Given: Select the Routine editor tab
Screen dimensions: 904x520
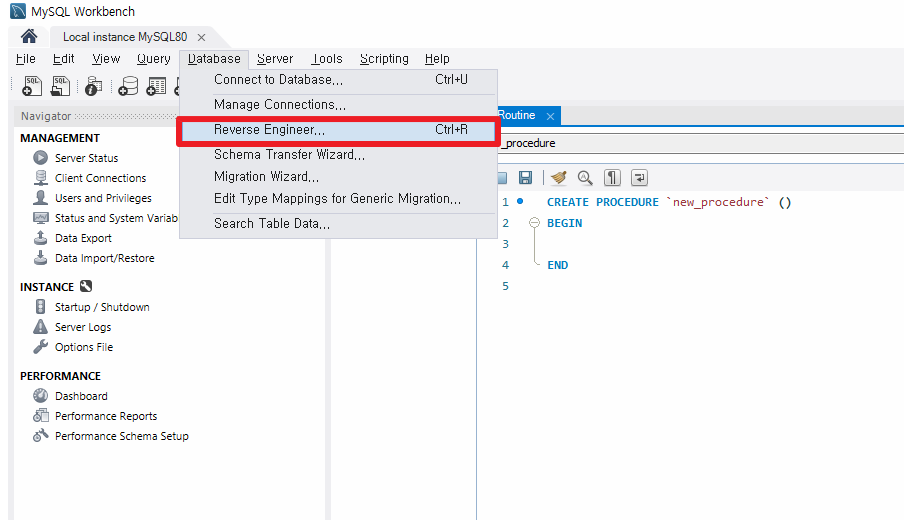Looking at the screenshot, I should point(518,115).
